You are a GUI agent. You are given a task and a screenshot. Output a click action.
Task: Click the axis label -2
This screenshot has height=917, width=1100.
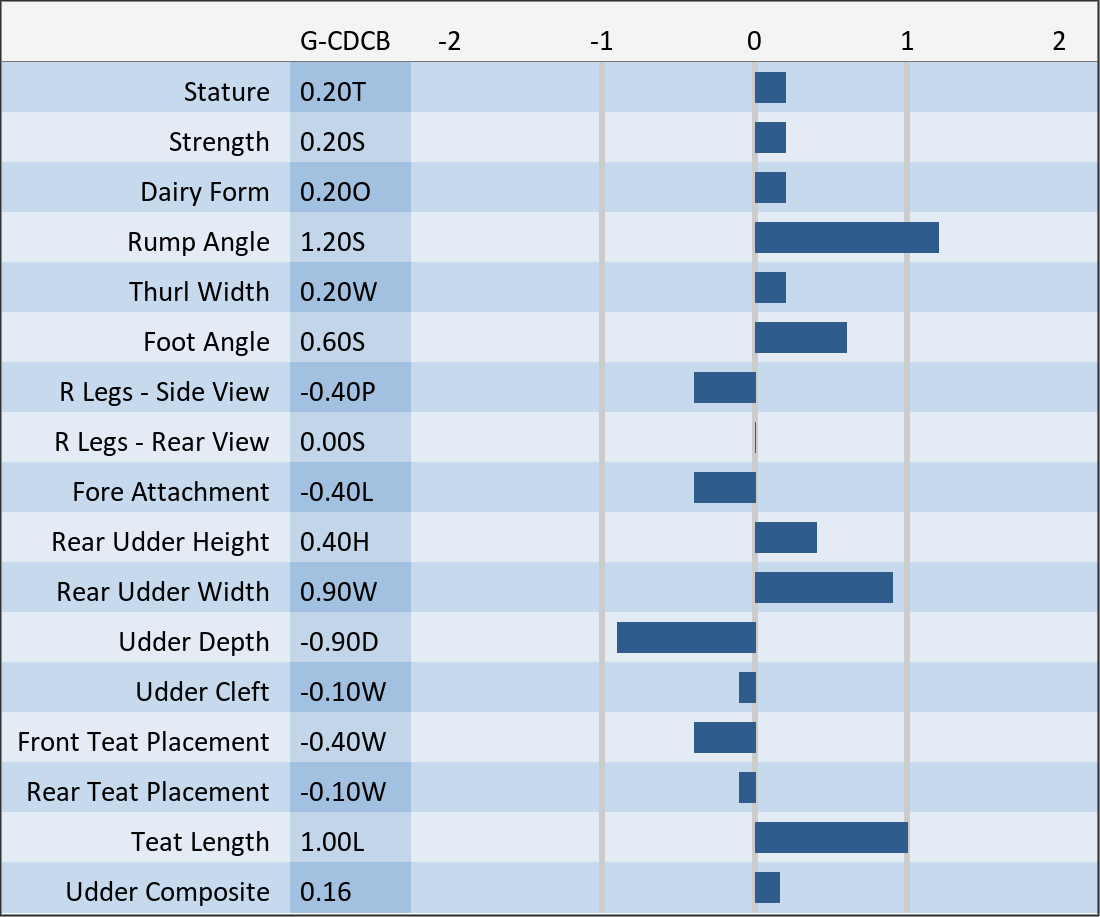(449, 41)
